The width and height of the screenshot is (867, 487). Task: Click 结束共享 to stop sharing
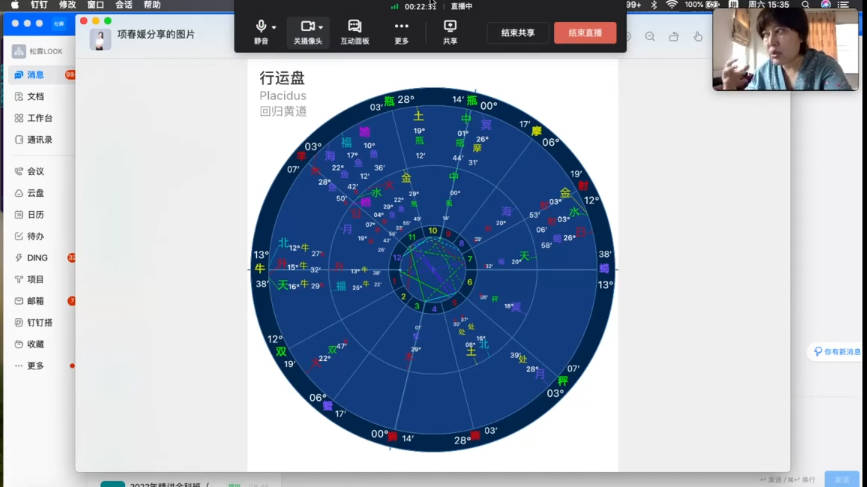click(518, 33)
